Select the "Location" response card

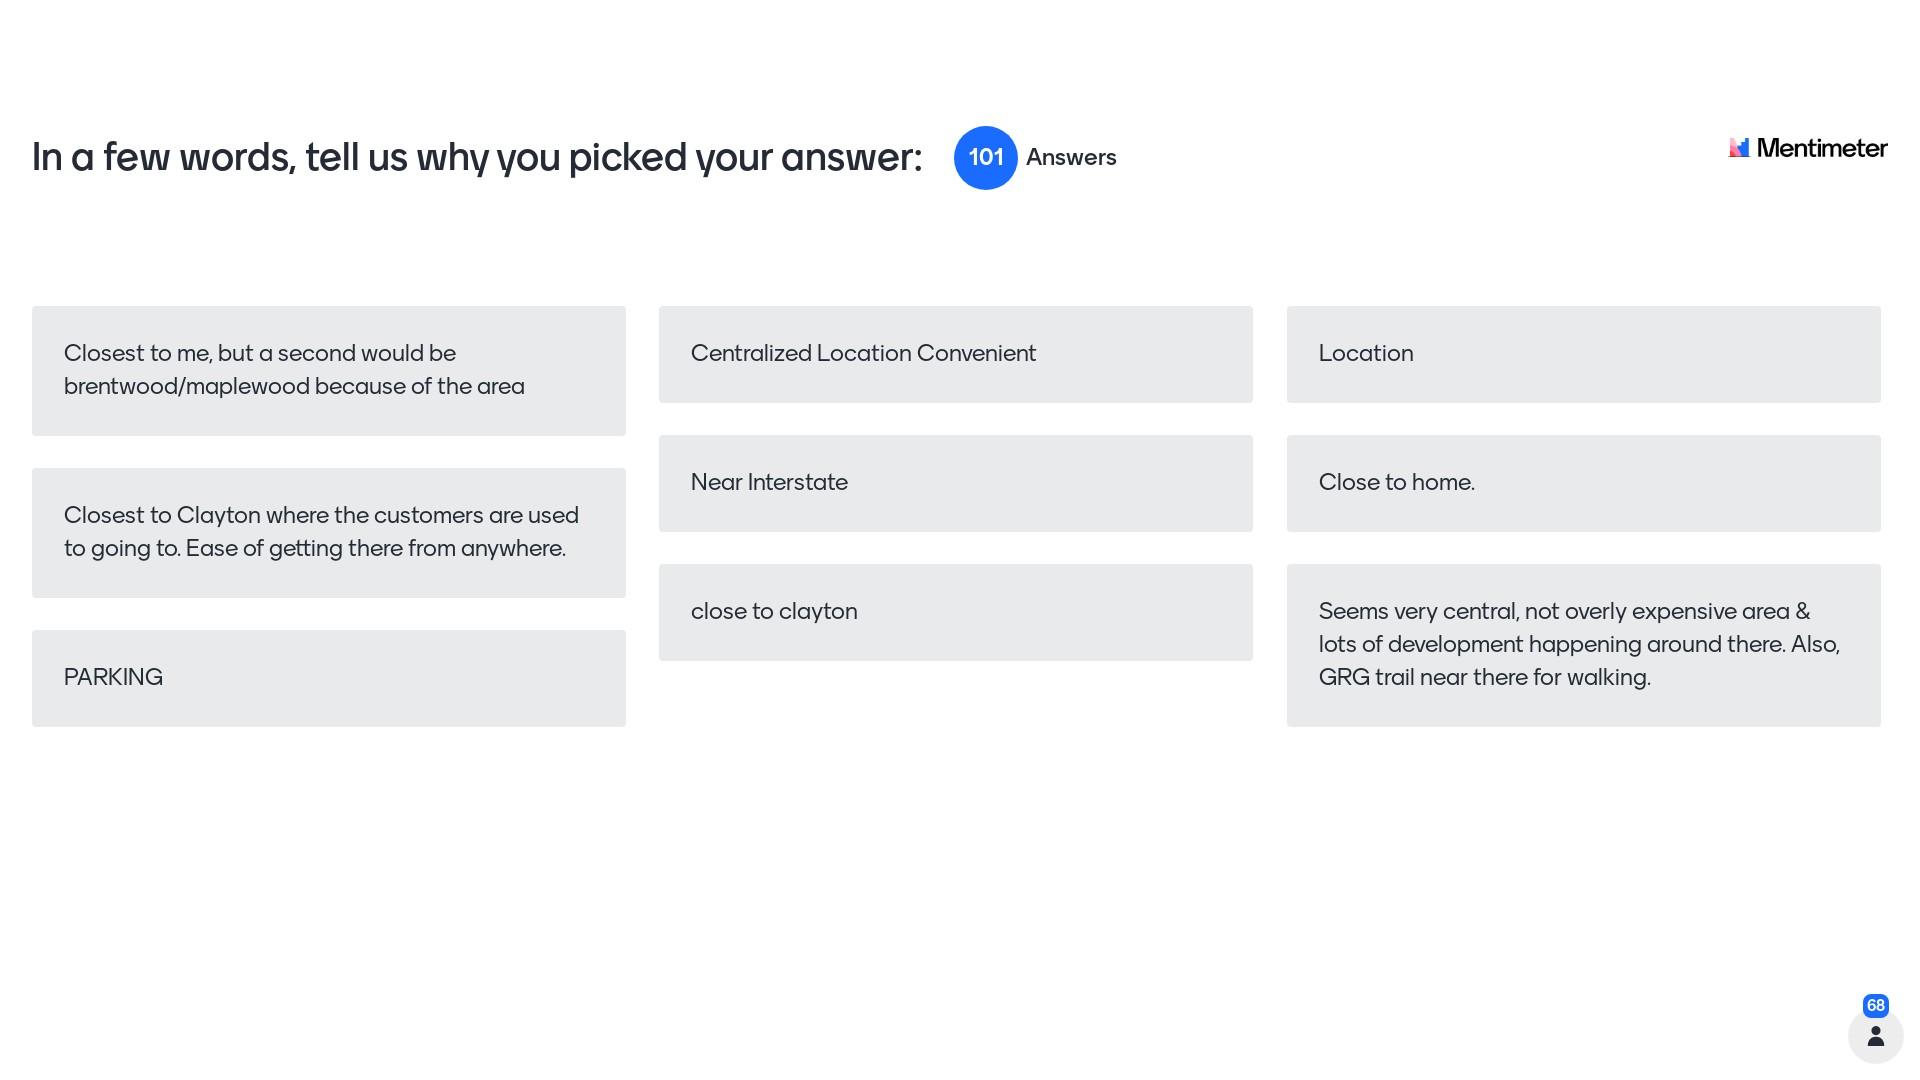pos(1583,354)
